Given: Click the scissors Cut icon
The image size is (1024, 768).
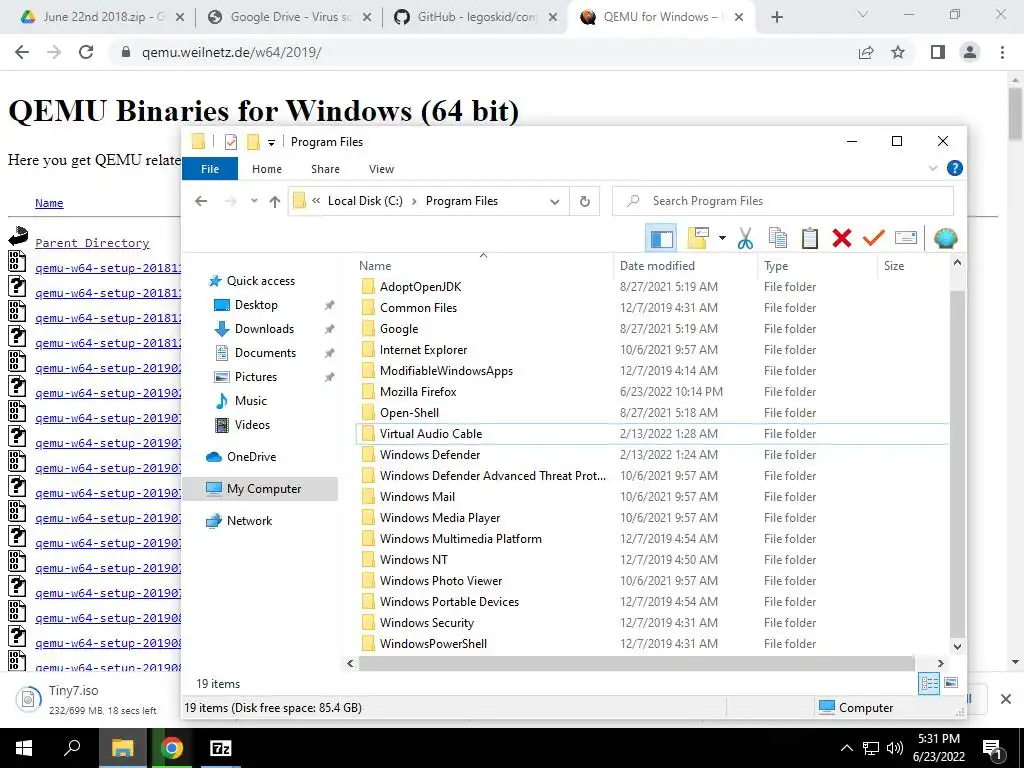Looking at the screenshot, I should 745,238.
